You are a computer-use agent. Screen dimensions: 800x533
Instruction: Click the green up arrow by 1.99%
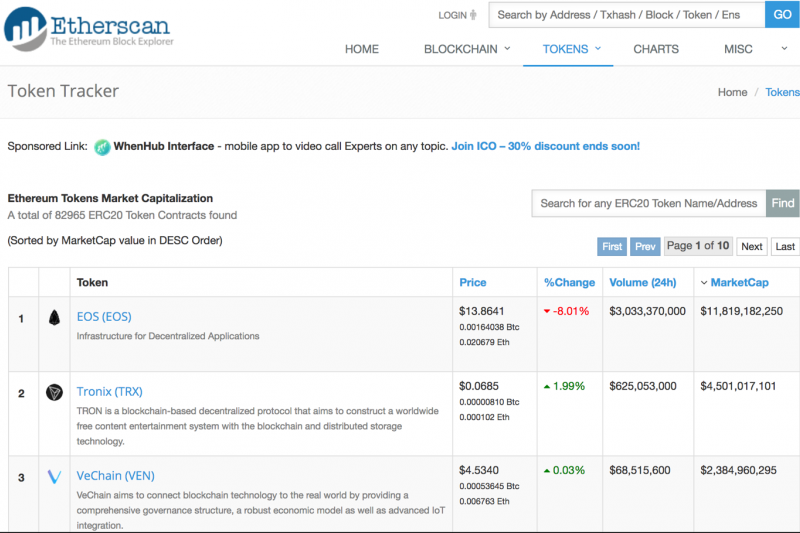pyautogui.click(x=547, y=387)
